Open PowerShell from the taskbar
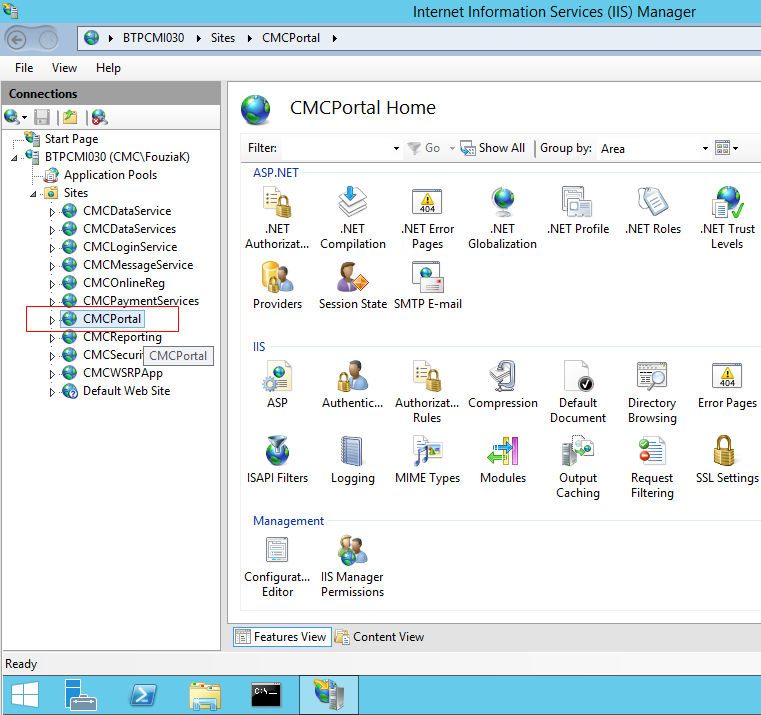 [143, 695]
